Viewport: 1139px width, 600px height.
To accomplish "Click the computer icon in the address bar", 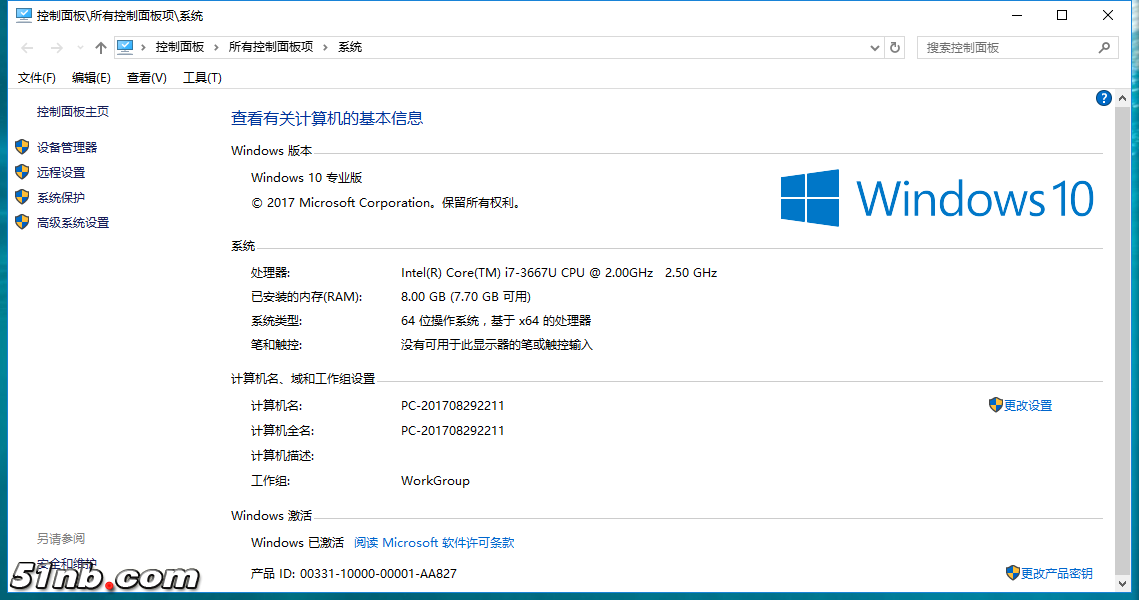I will coord(125,47).
